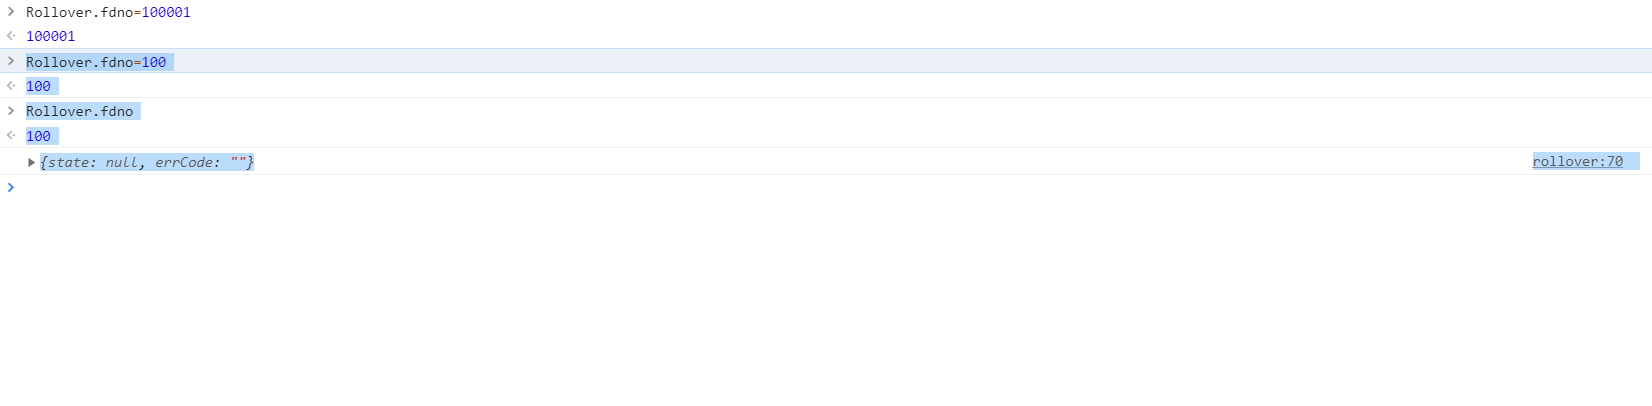This screenshot has width=1652, height=406.
Task: Click the "state: null" property in the object preview
Action: (92, 162)
